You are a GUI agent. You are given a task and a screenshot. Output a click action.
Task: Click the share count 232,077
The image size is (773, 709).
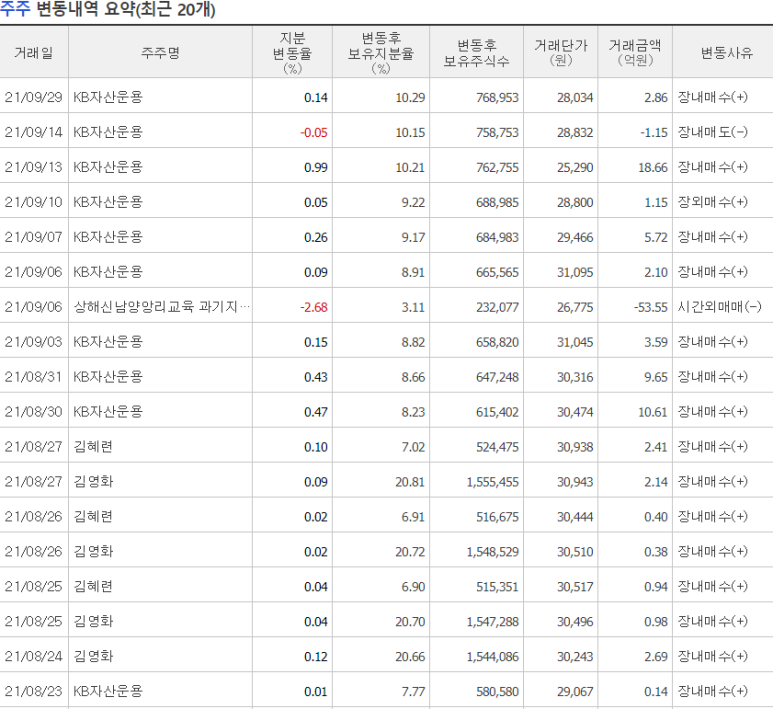[x=497, y=307]
